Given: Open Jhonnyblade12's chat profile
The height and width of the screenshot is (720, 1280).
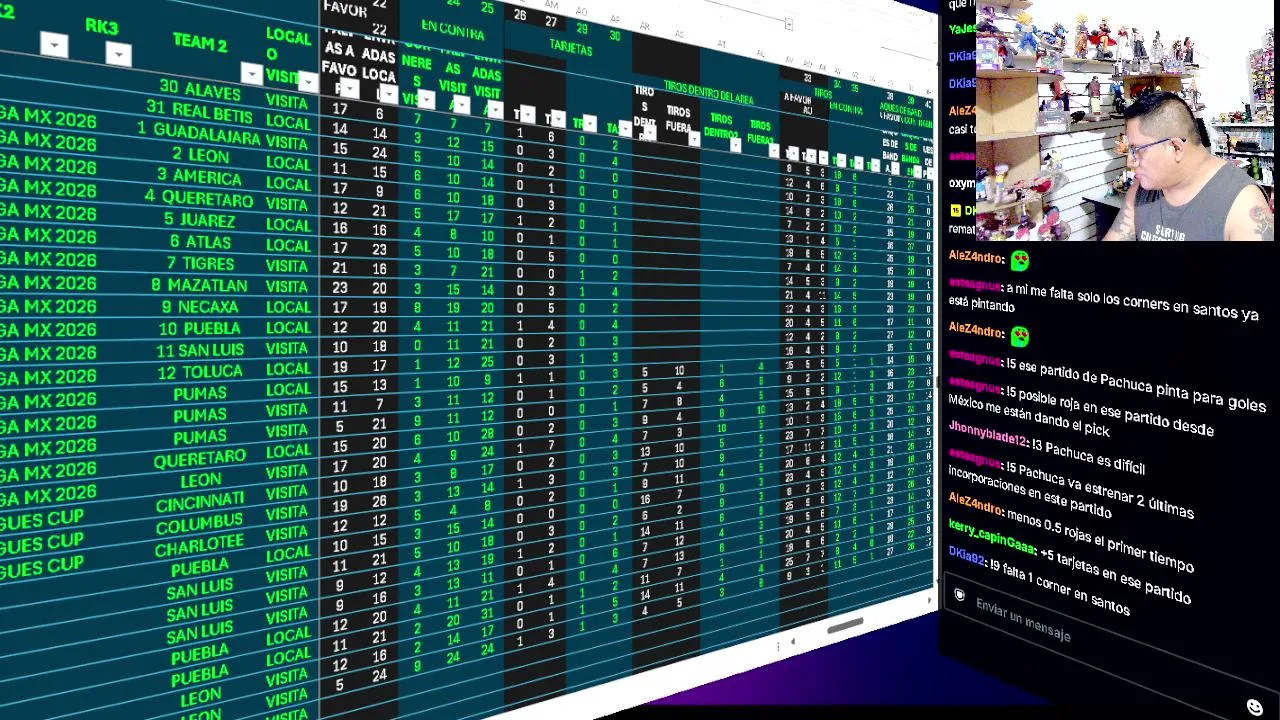Looking at the screenshot, I should (x=988, y=436).
